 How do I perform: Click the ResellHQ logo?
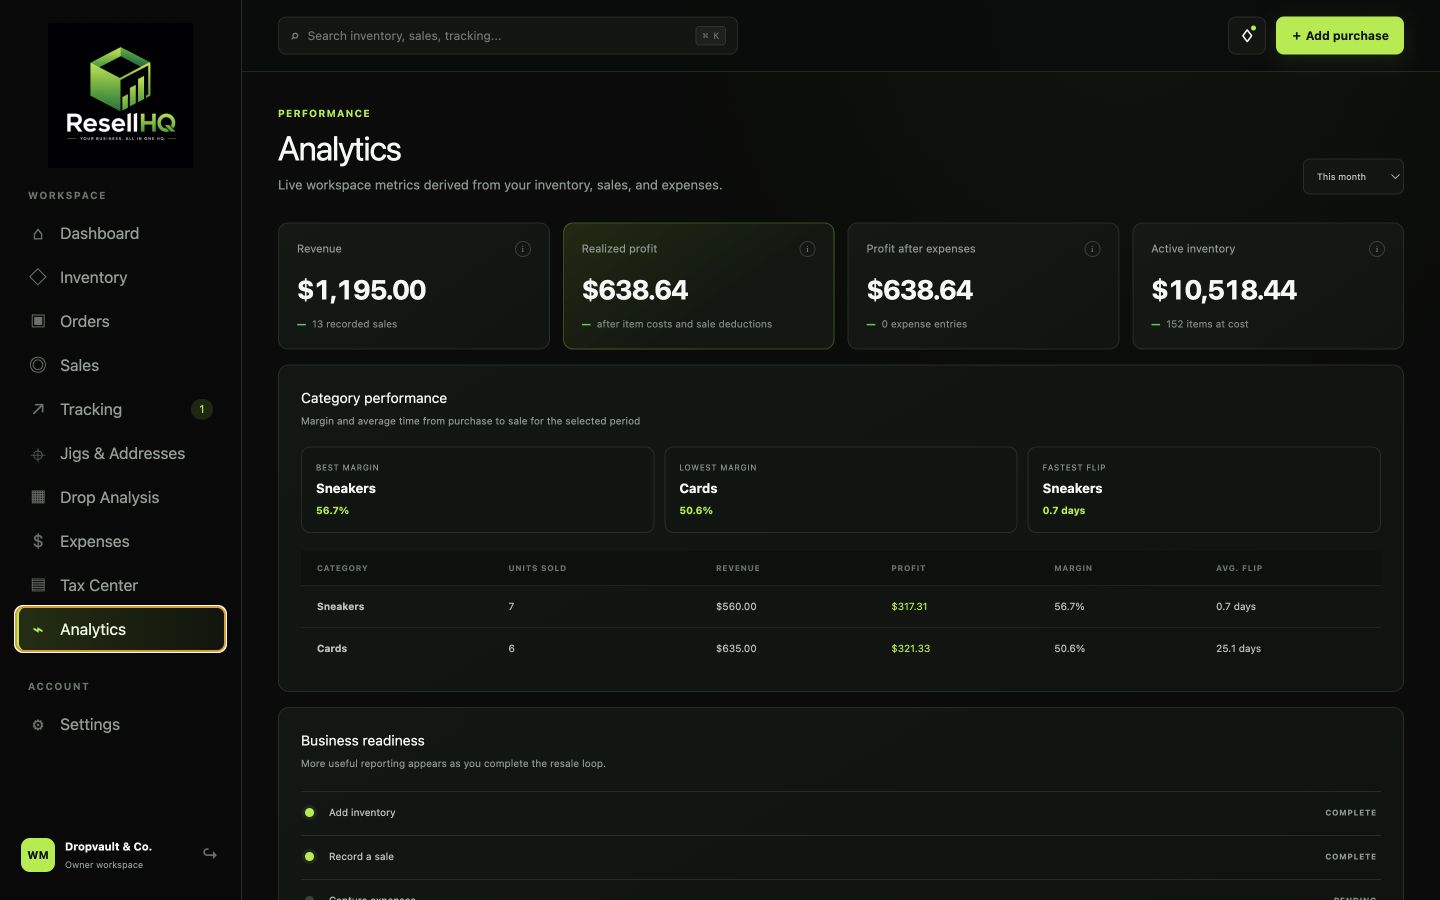tap(121, 96)
